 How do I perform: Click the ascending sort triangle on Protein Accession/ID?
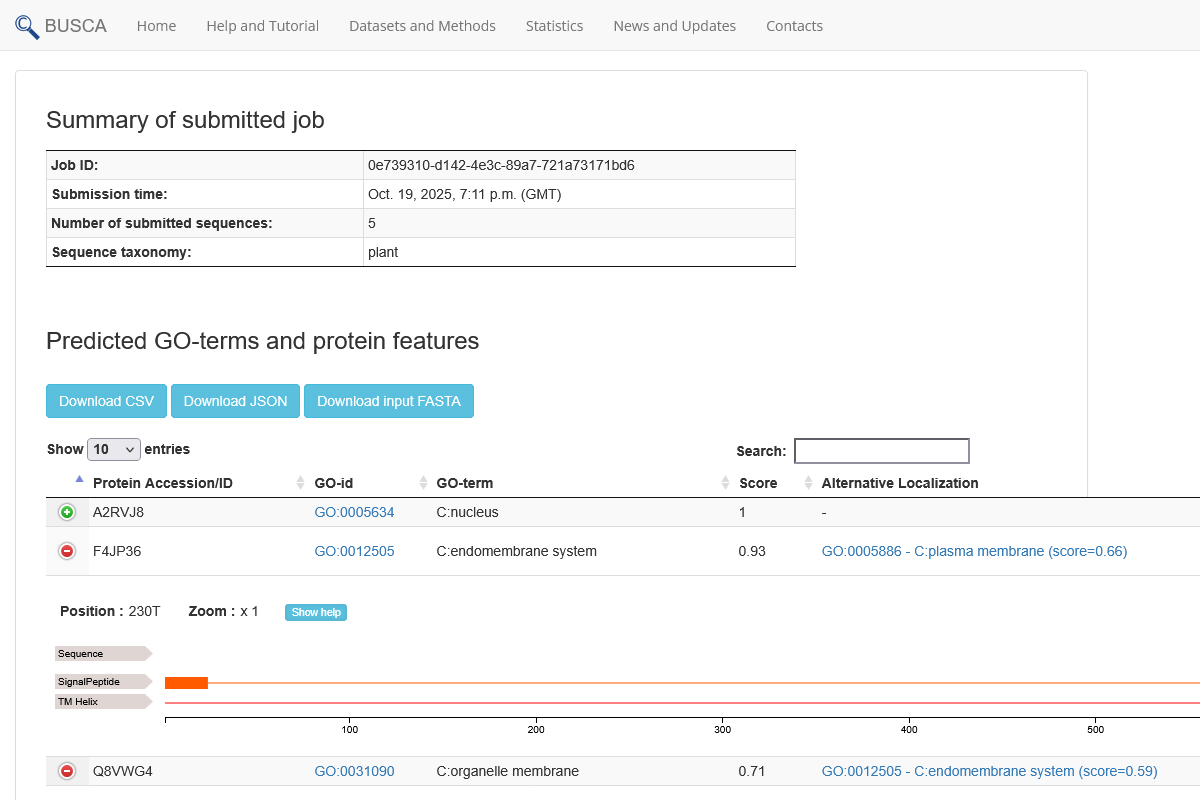81,478
